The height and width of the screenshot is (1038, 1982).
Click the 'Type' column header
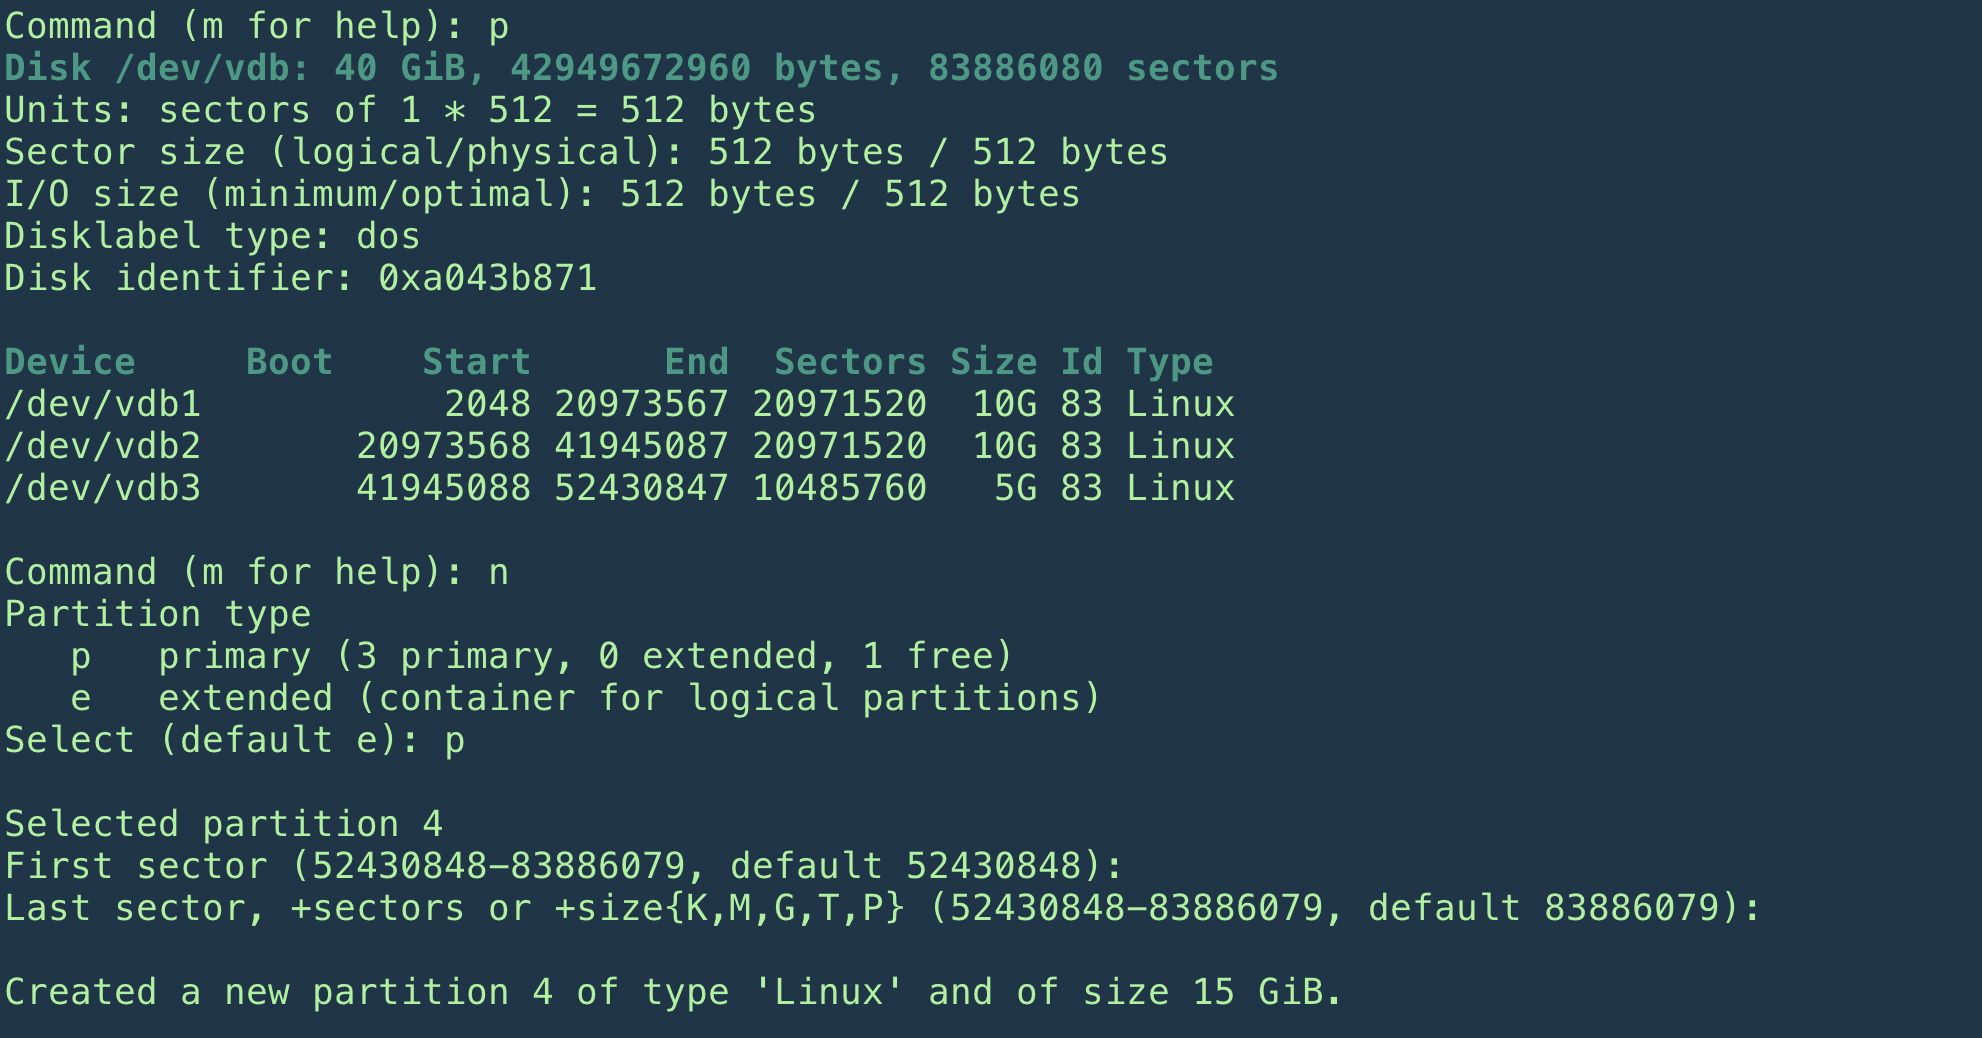pyautogui.click(x=1169, y=362)
